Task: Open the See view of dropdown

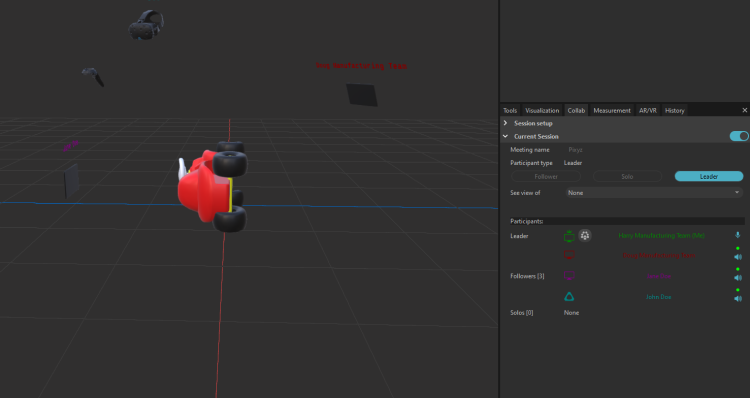Action: 653,193
